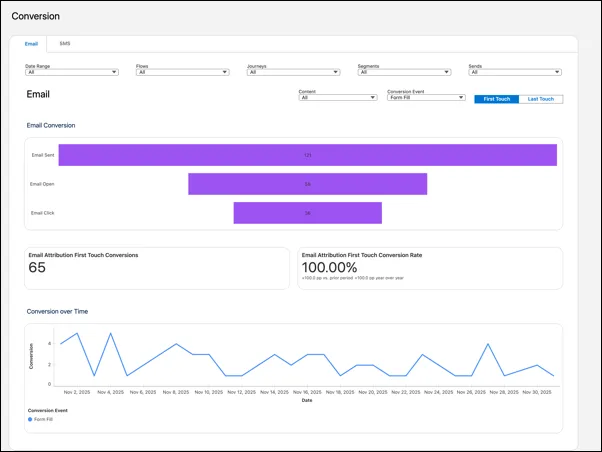Expand the Flows filter dropdown
Viewport: 602px width, 452px height.
182,72
